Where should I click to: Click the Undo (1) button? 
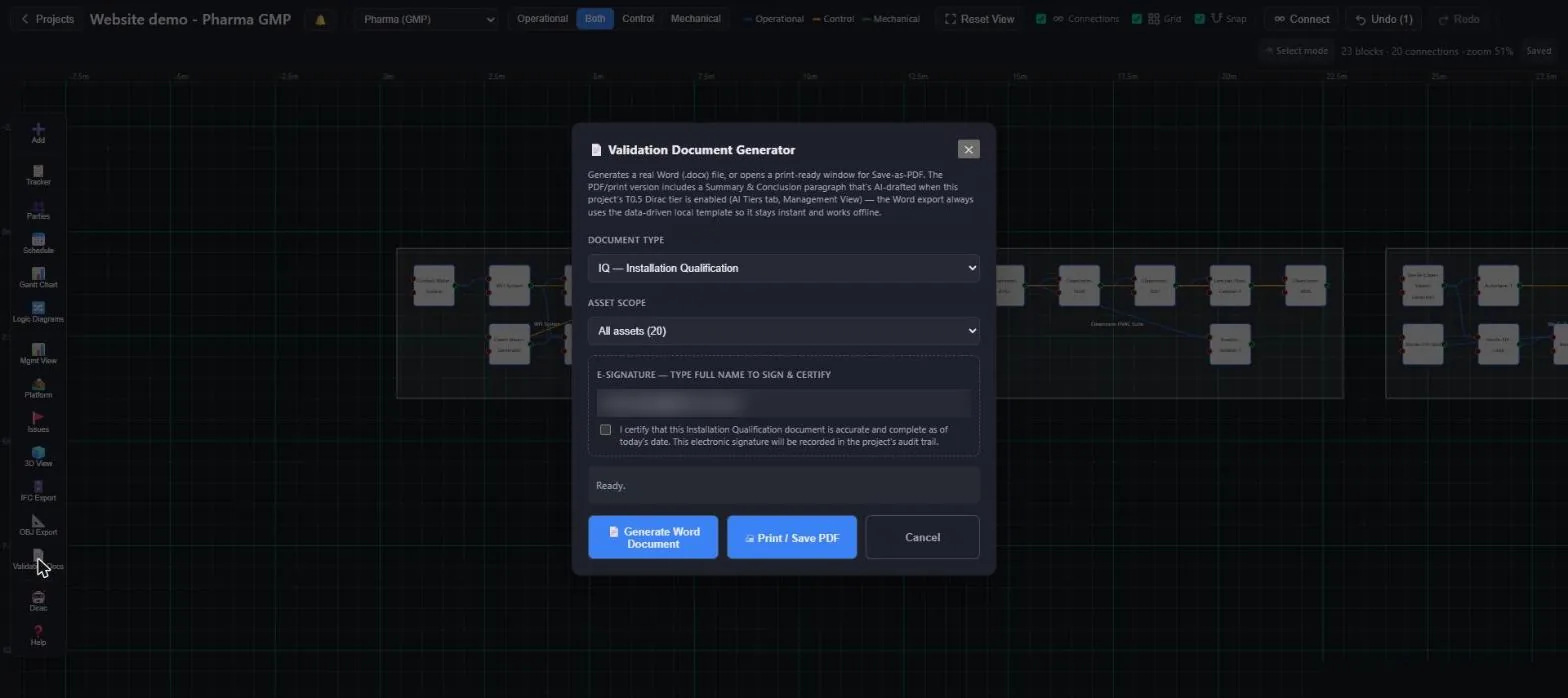click(1384, 19)
